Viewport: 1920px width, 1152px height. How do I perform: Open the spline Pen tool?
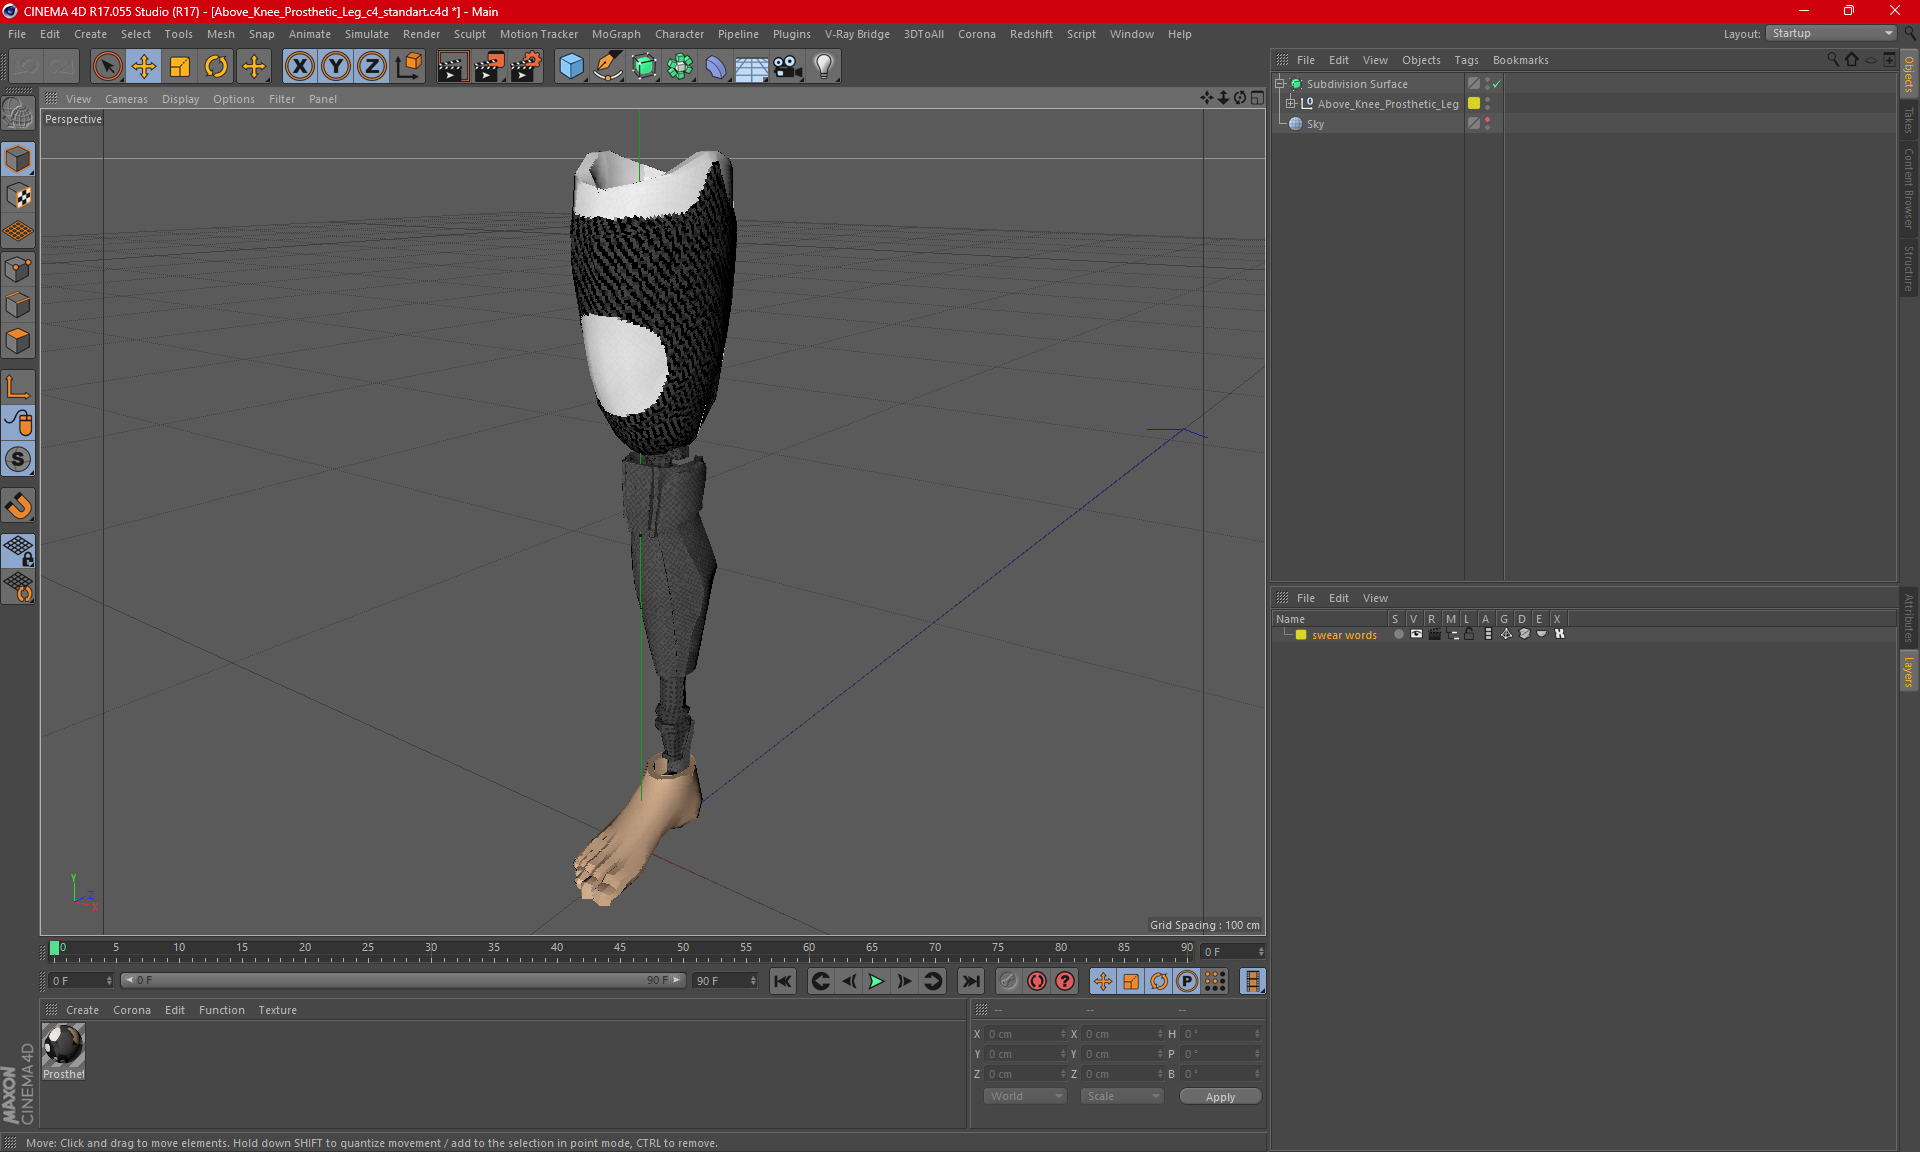click(x=608, y=66)
